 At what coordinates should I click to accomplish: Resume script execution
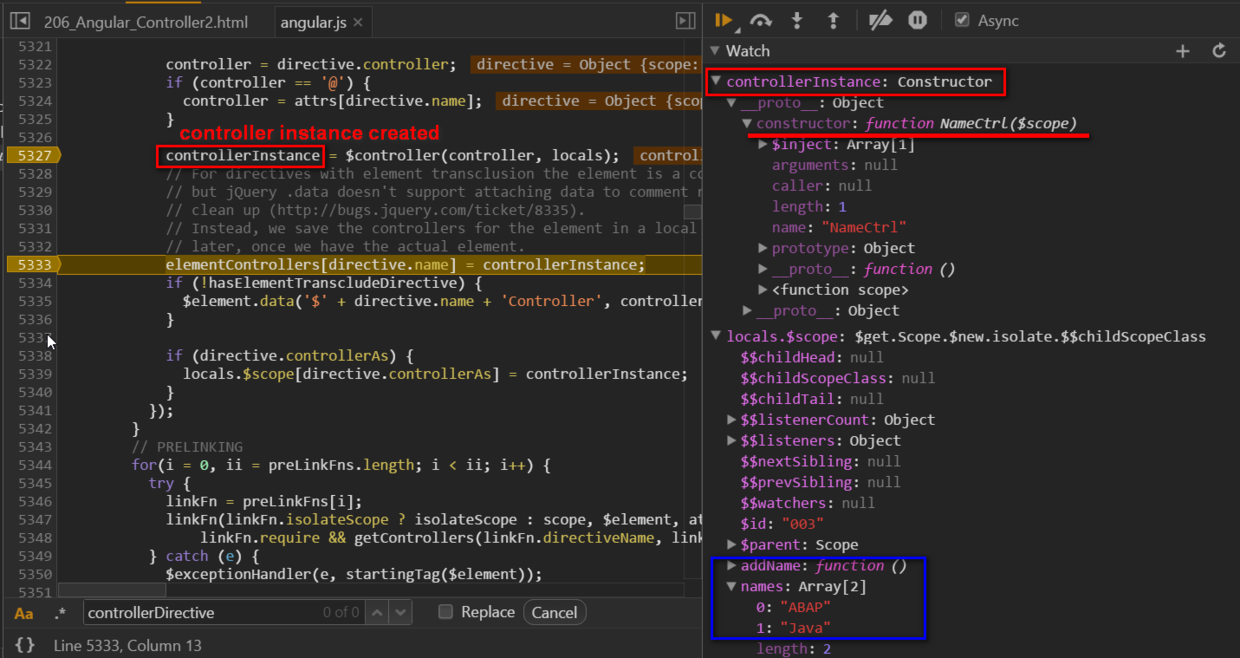[725, 20]
